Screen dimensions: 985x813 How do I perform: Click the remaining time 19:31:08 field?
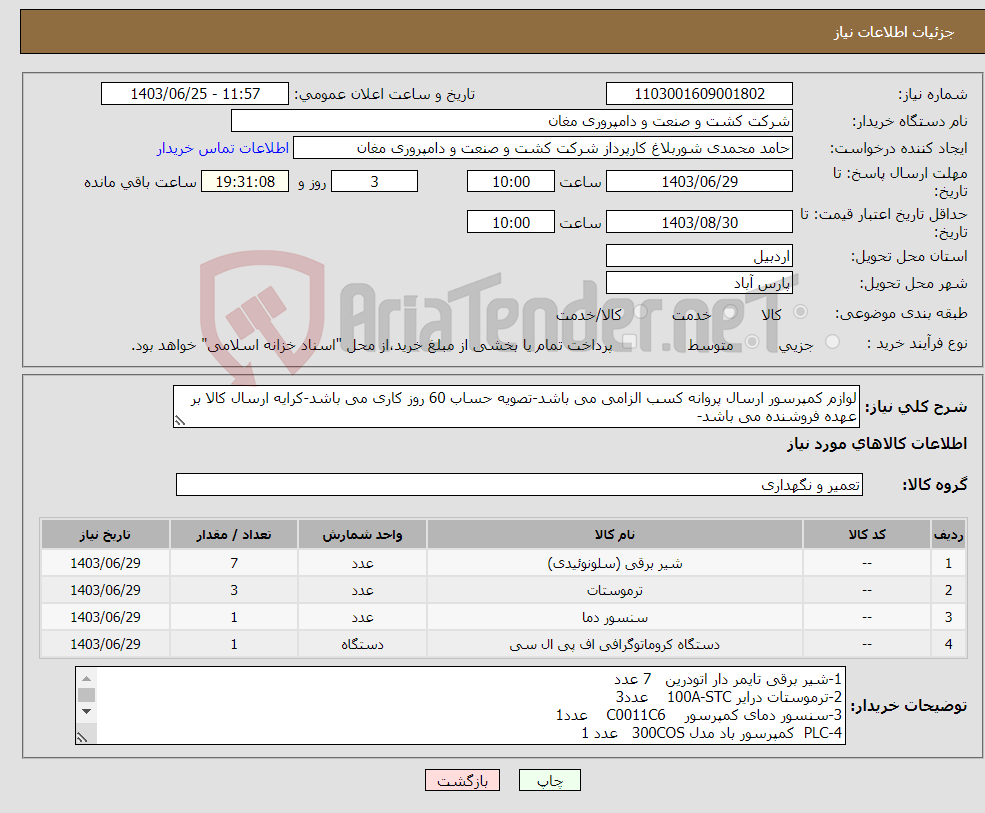tap(245, 182)
